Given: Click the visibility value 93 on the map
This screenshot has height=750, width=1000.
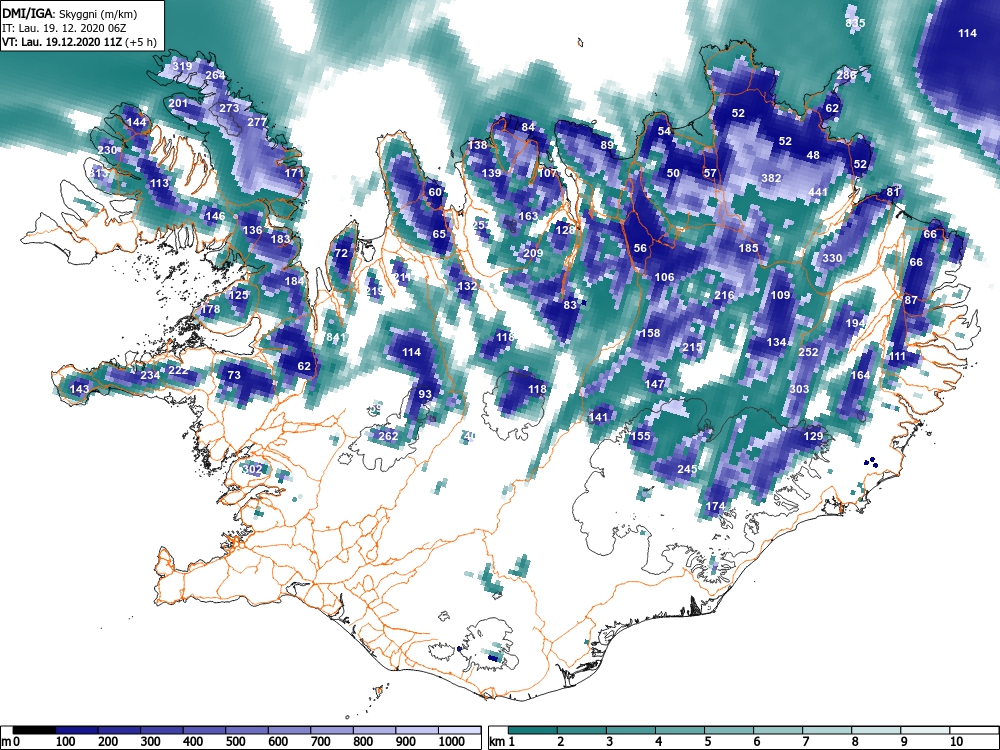Looking at the screenshot, I should click(x=425, y=395).
